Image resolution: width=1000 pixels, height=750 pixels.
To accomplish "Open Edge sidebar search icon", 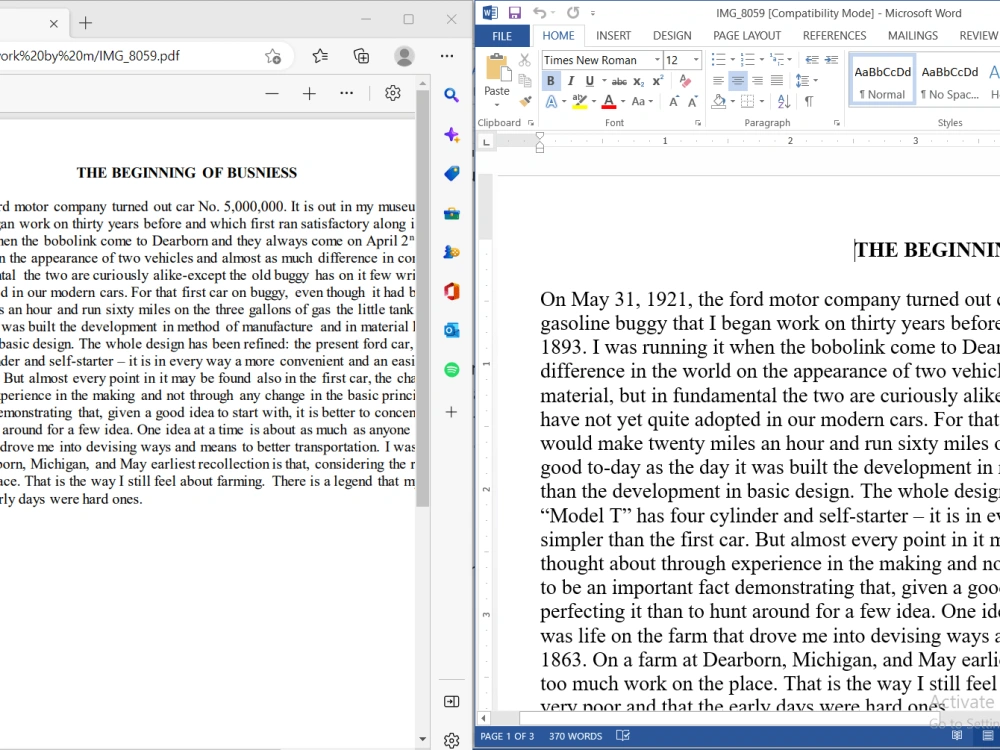I will tap(452, 96).
